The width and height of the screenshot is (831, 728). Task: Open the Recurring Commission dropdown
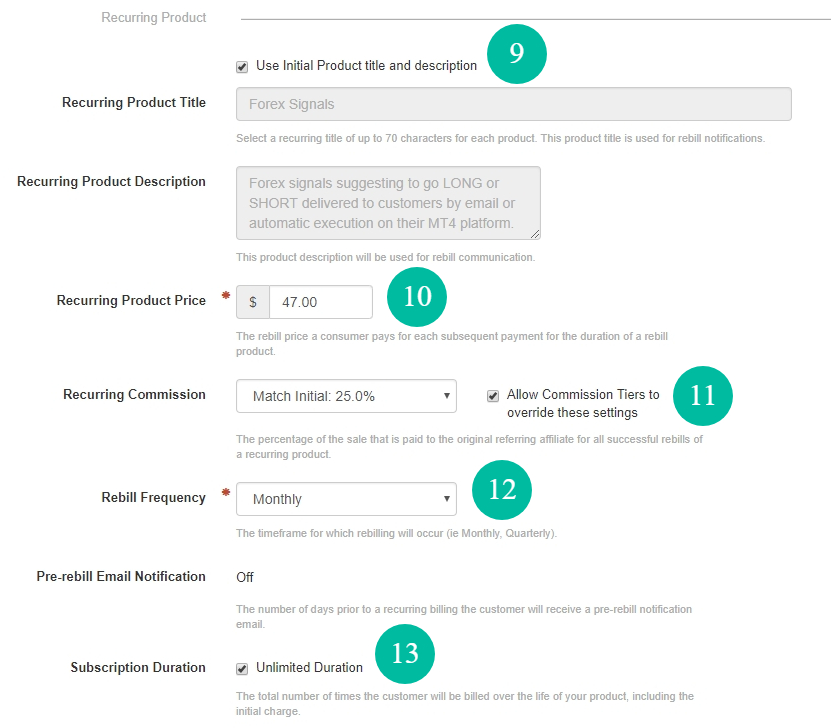point(346,396)
